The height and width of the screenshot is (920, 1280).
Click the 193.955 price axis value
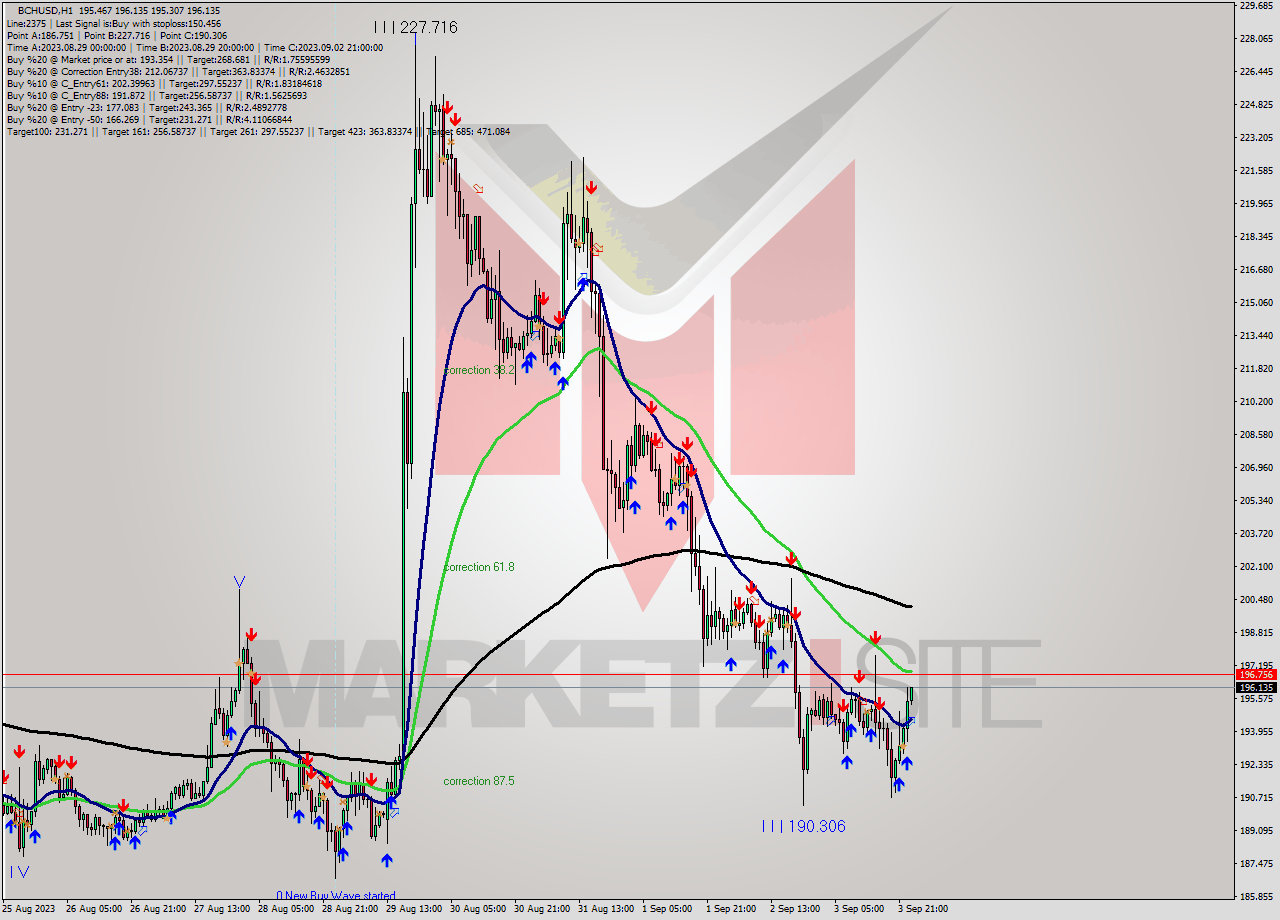pos(1256,732)
